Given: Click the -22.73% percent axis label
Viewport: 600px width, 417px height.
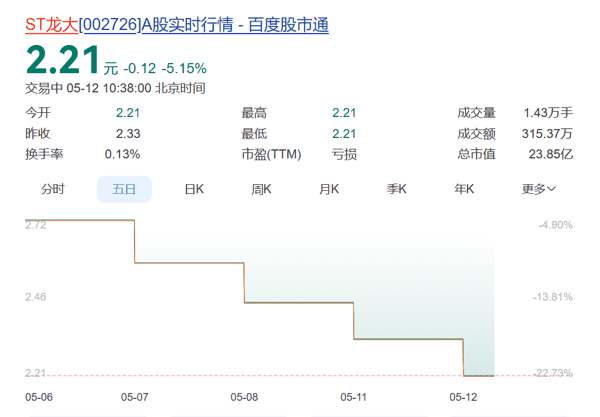Looking at the screenshot, I should pos(553,373).
